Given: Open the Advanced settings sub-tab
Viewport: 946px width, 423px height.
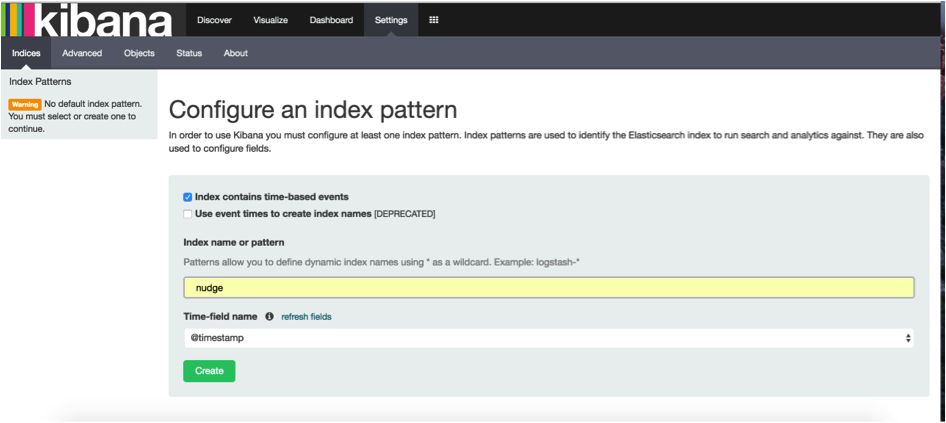Looking at the screenshot, I should click(x=82, y=53).
